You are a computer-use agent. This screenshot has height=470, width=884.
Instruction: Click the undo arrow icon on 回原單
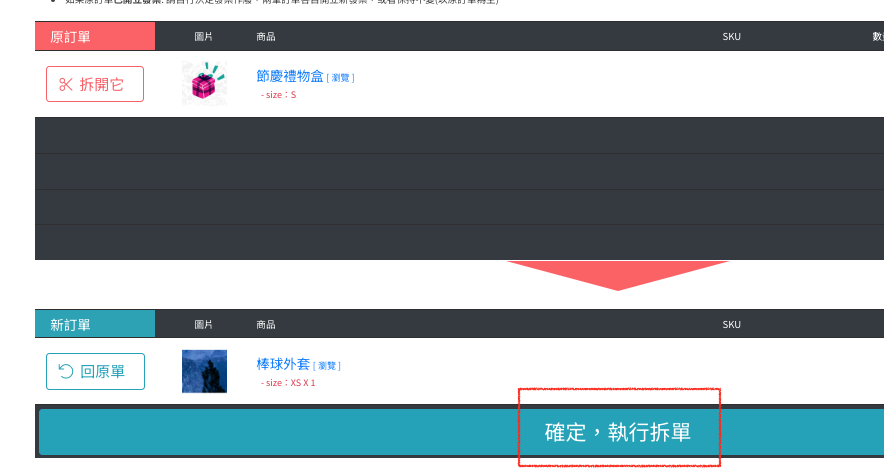pyautogui.click(x=66, y=371)
